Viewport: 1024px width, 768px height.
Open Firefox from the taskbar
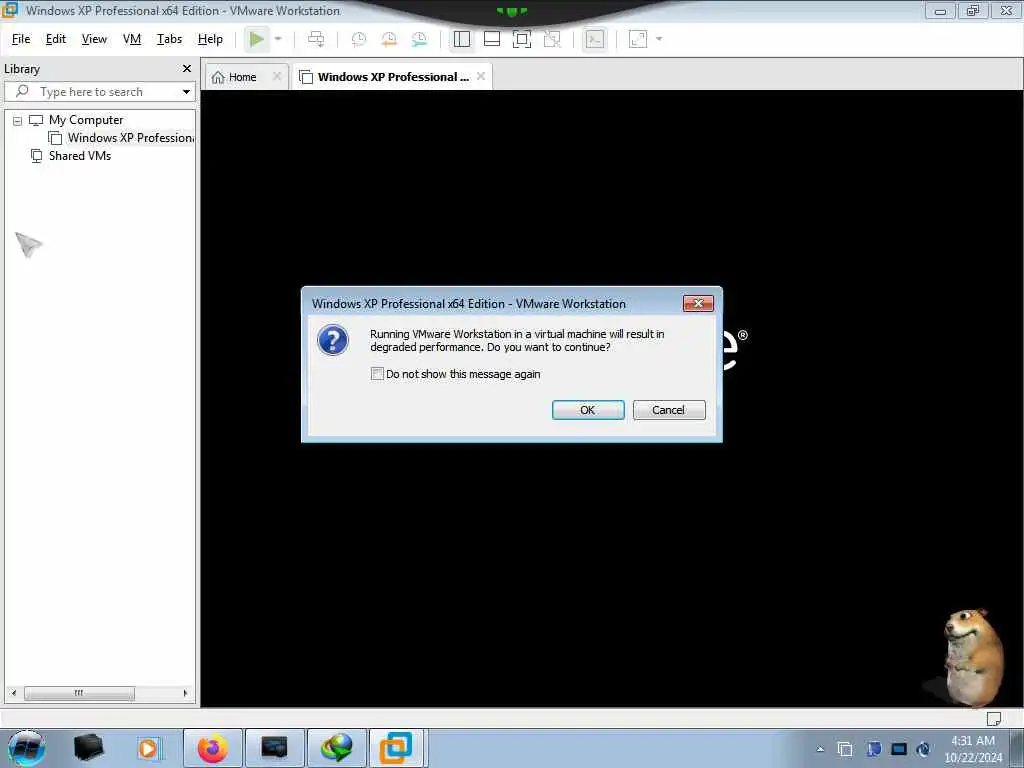click(x=213, y=748)
